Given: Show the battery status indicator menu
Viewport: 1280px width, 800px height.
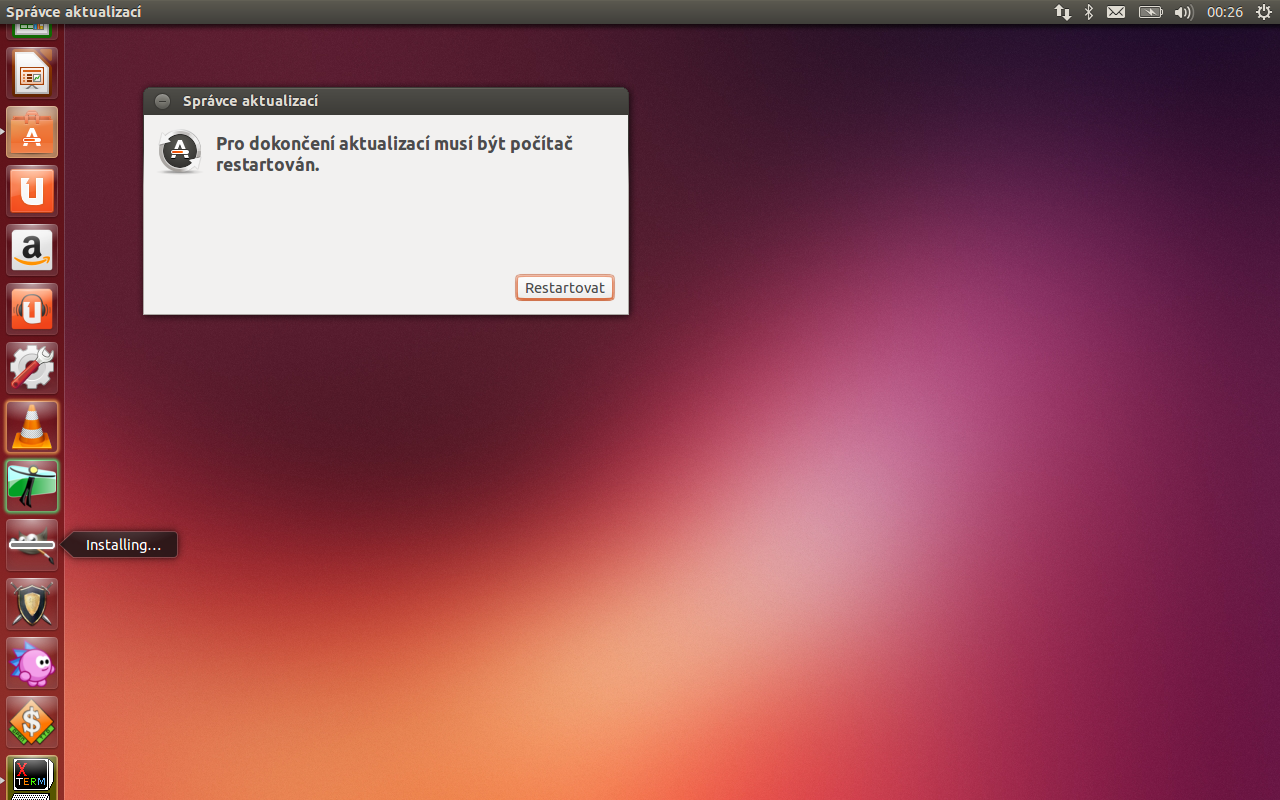Looking at the screenshot, I should [x=1151, y=12].
